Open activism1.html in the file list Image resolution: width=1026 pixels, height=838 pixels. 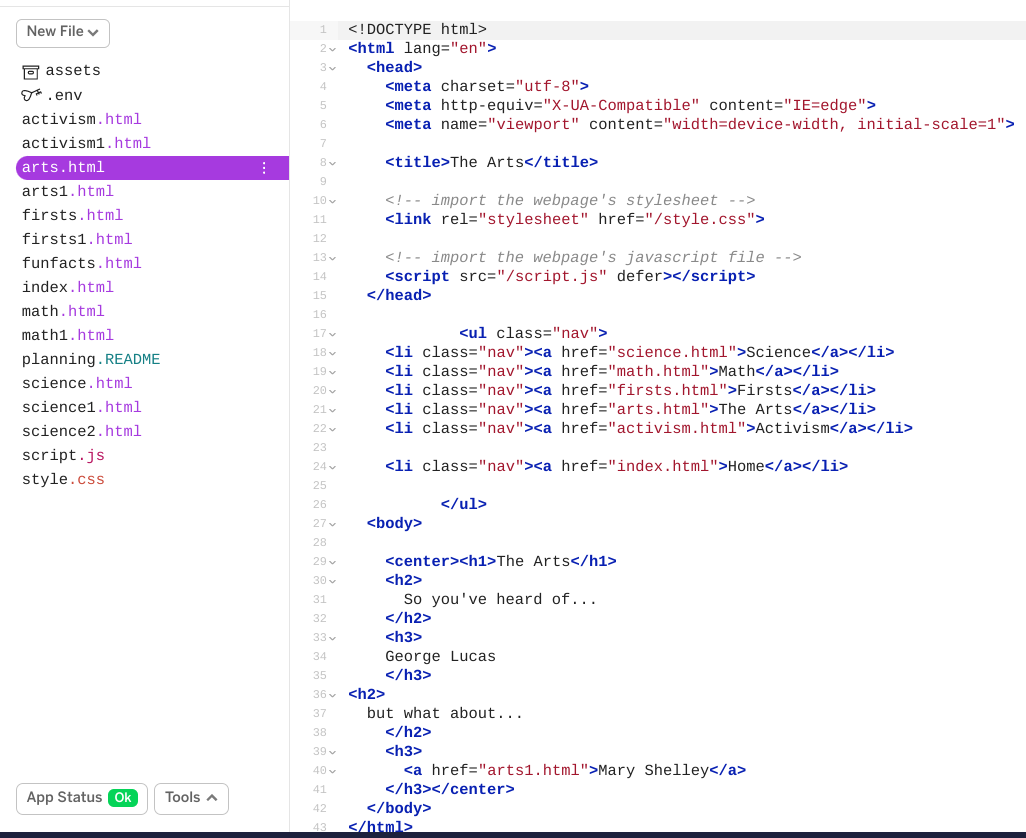[x=86, y=143]
